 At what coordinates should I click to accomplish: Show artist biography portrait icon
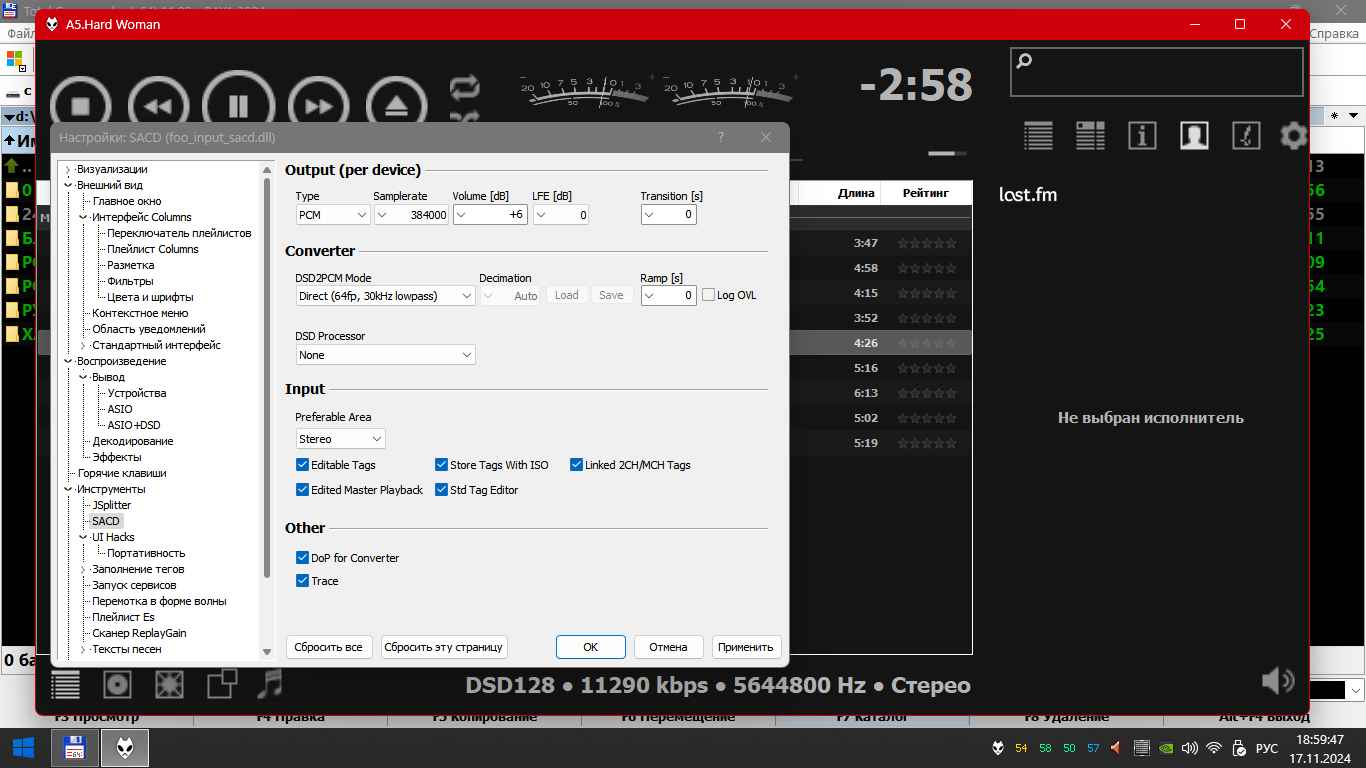[1194, 136]
